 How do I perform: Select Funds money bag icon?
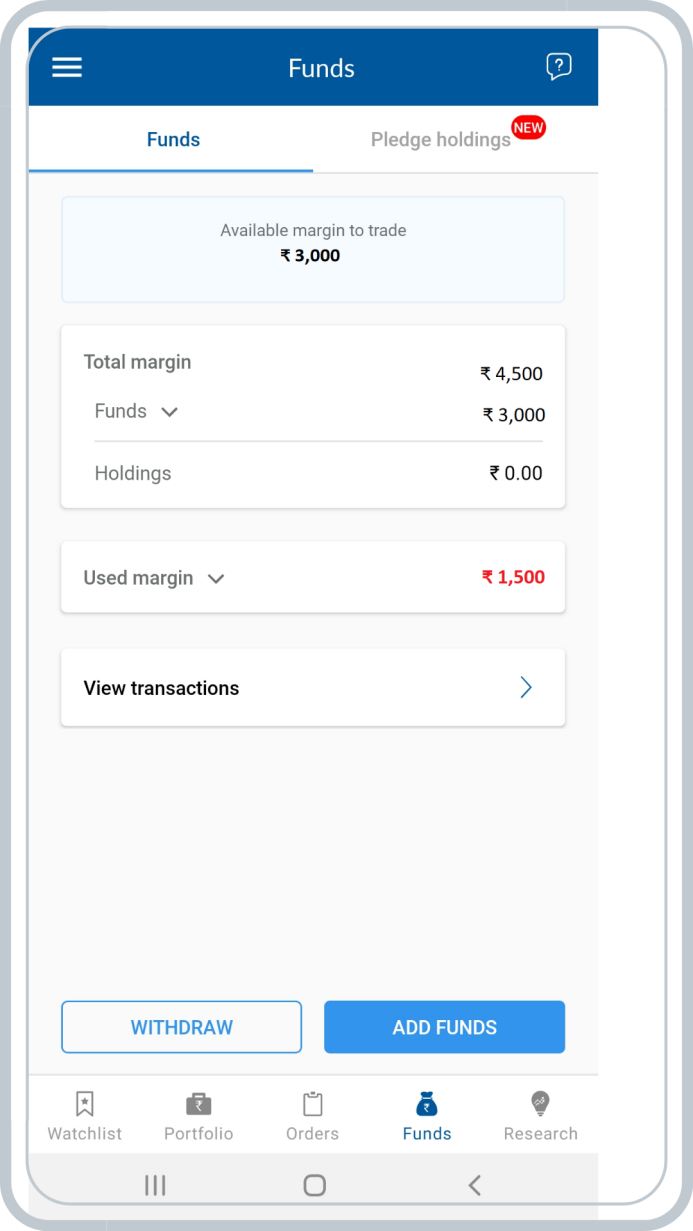(427, 1104)
